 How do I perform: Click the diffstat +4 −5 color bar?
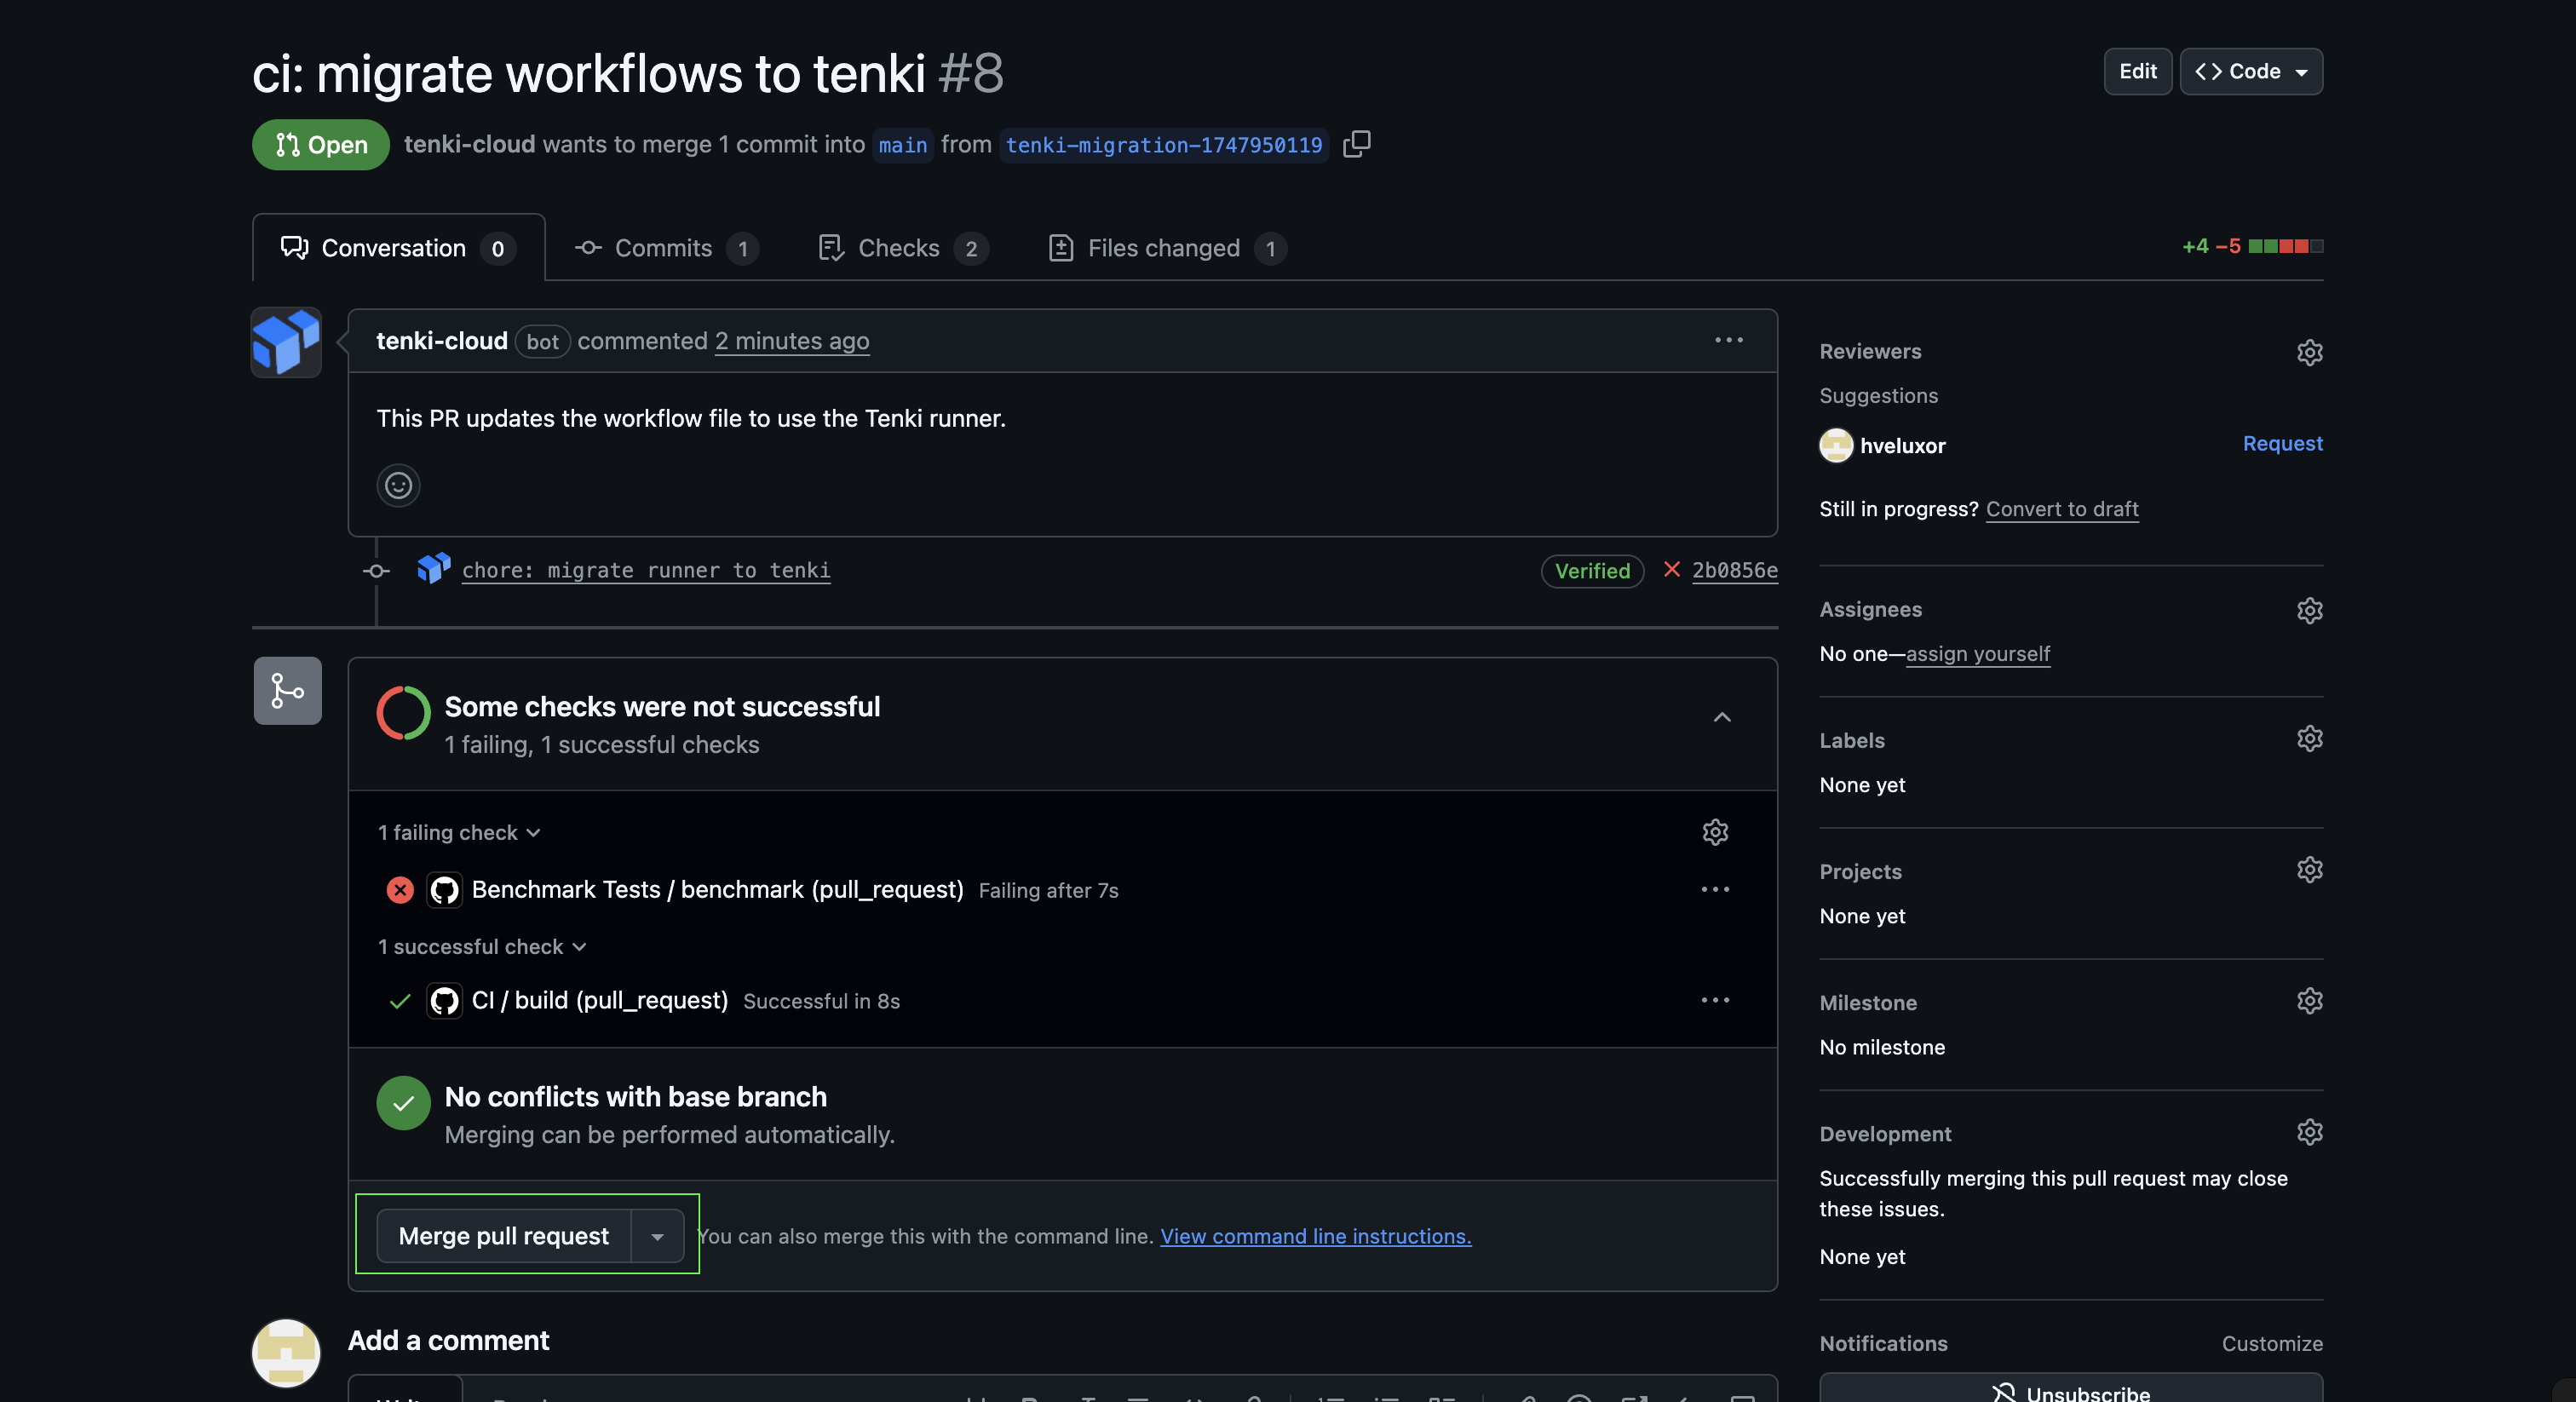[2285, 246]
